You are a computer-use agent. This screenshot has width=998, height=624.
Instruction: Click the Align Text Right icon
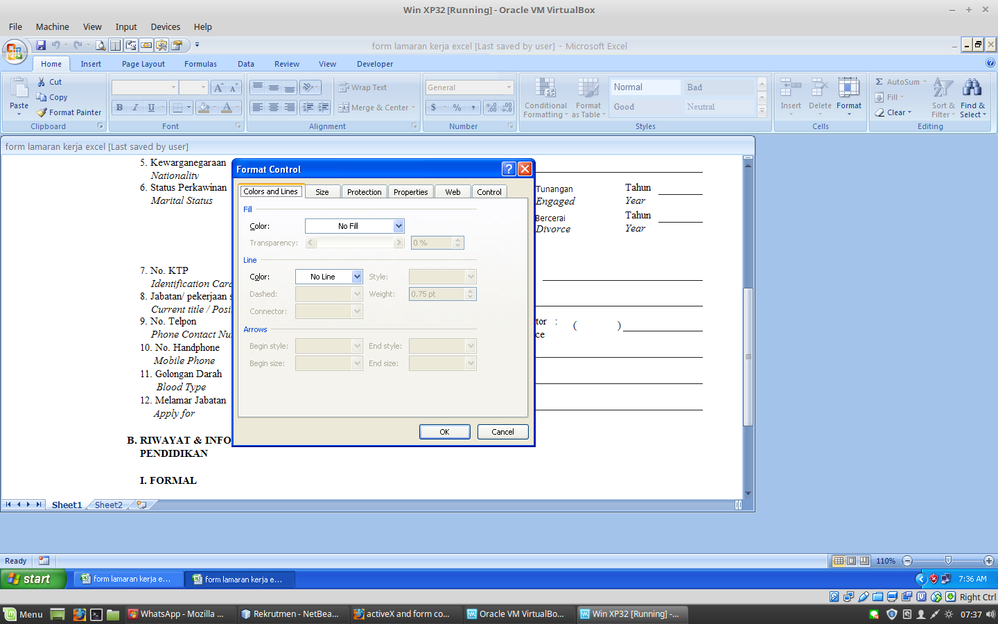click(290, 108)
